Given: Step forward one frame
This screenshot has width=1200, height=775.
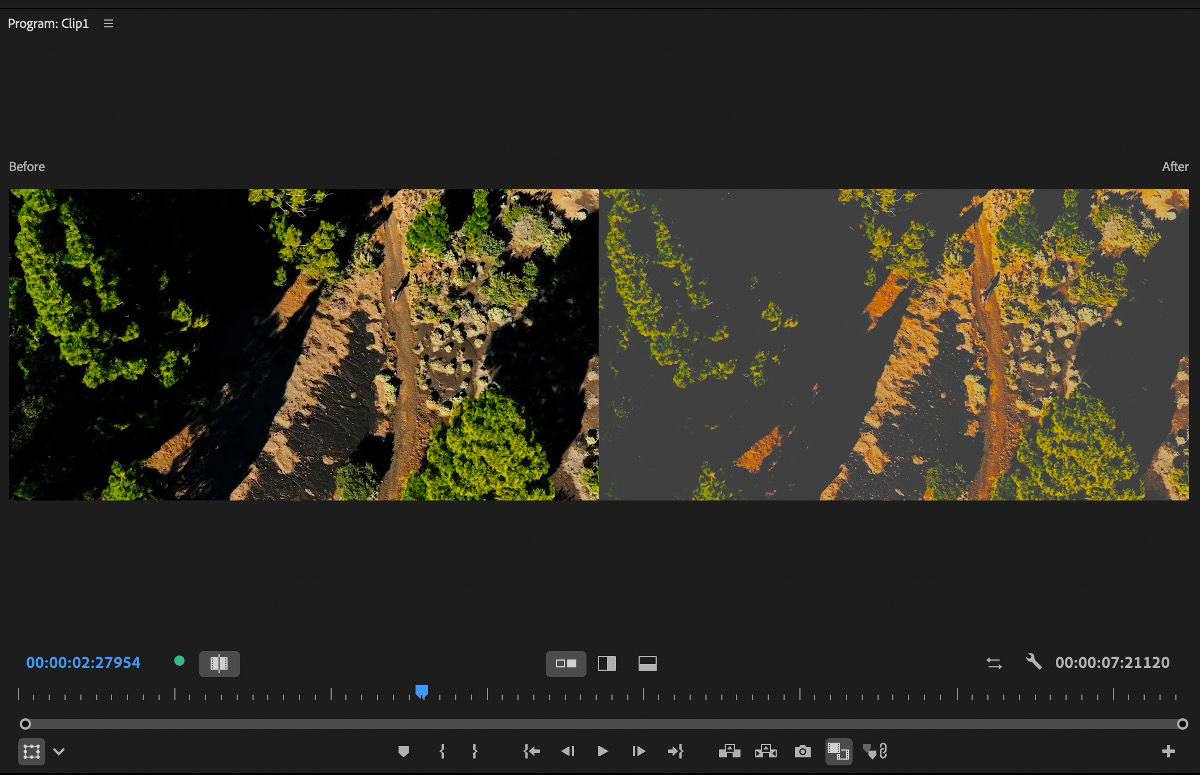Looking at the screenshot, I should coord(638,751).
